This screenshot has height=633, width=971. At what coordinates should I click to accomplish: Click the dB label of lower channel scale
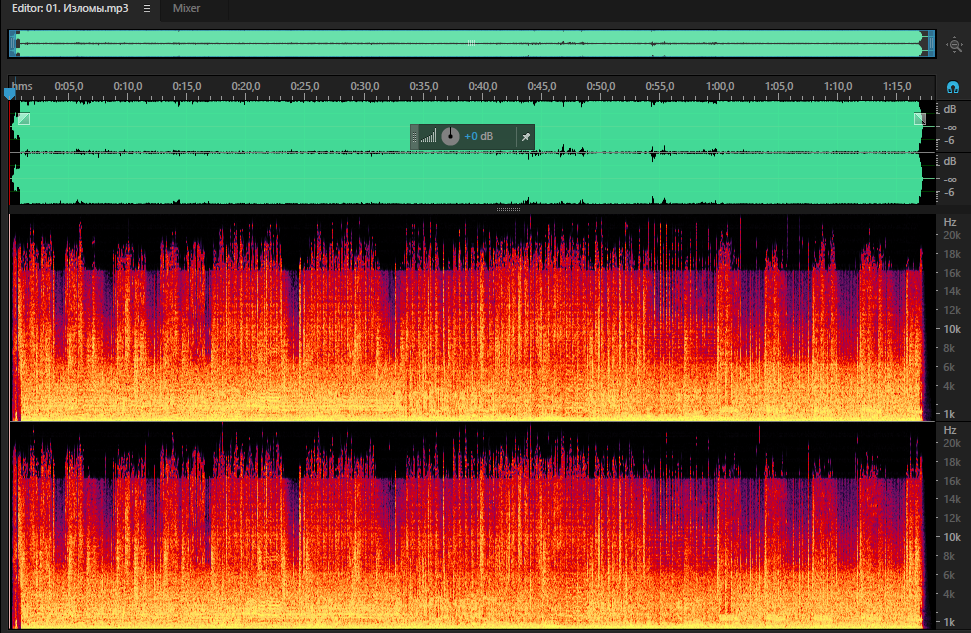950,162
